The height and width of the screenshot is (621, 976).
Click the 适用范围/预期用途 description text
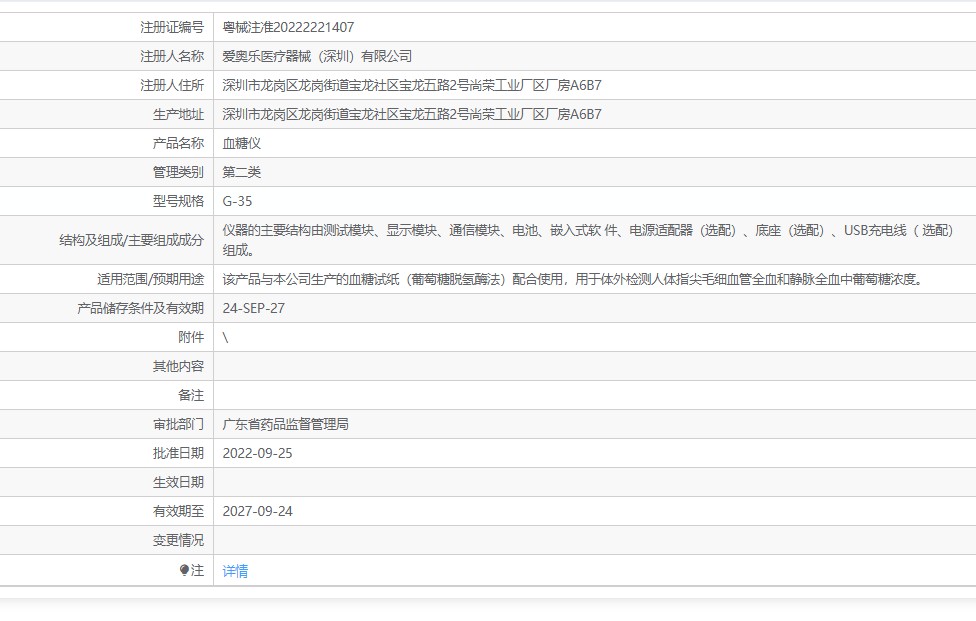tap(574, 279)
